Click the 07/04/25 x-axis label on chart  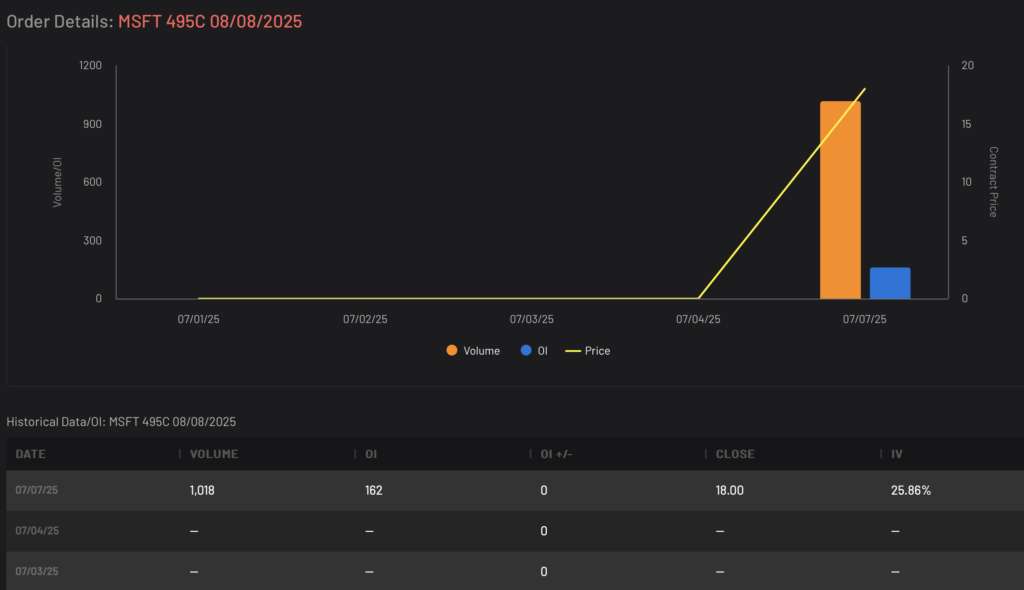tap(698, 319)
